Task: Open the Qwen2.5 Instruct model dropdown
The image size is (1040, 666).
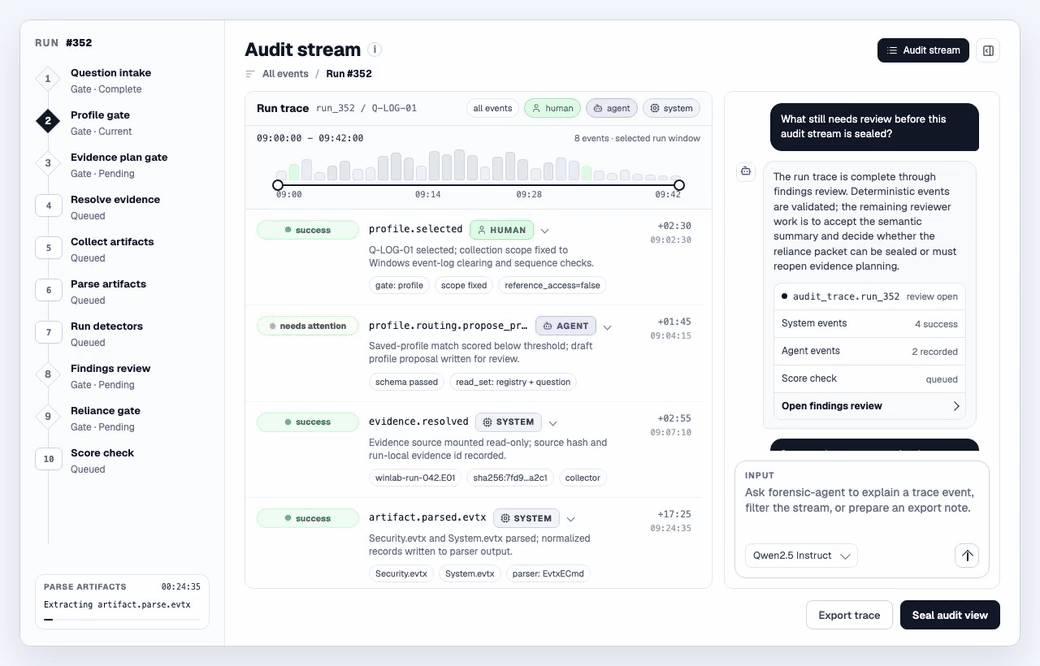Action: pyautogui.click(x=801, y=555)
